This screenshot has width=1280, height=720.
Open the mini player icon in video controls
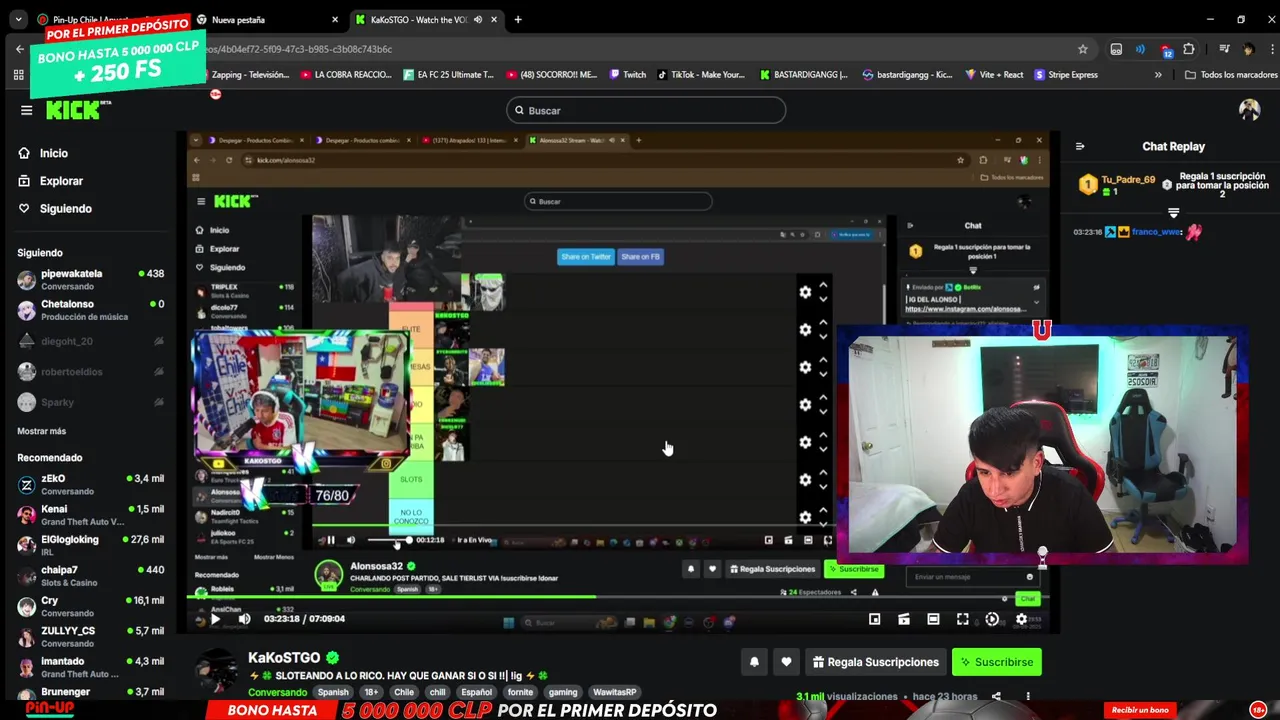(874, 619)
